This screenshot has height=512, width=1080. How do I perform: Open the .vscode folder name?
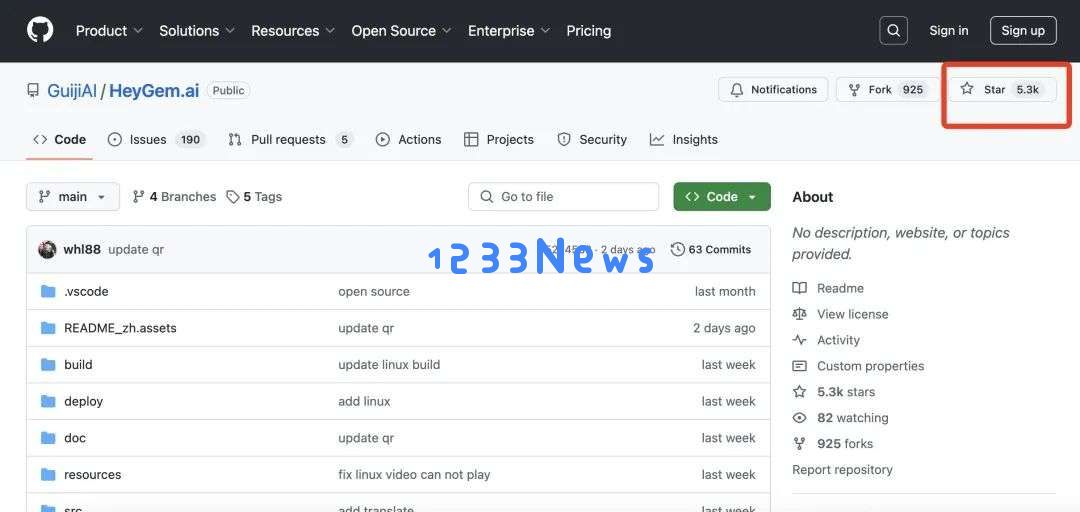point(86,291)
